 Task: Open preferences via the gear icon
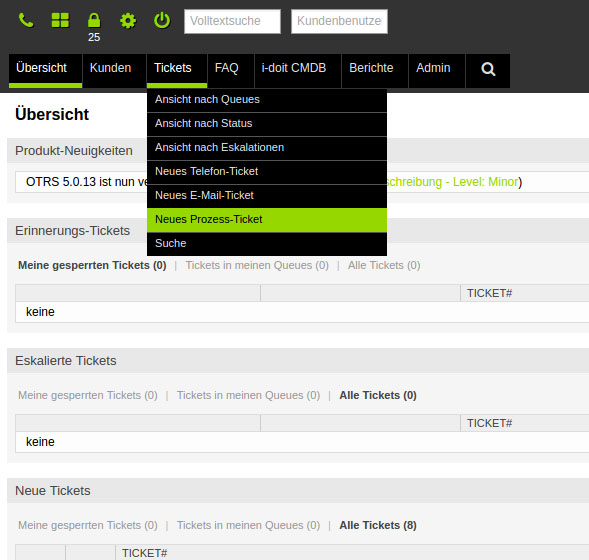[x=128, y=21]
